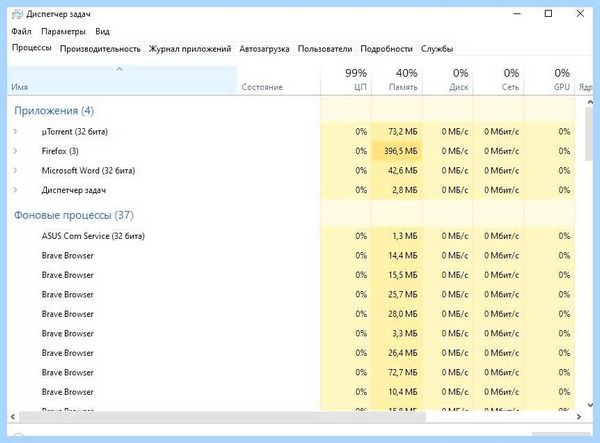Click the sort arrow above the Имя column
Screen dimensions: 600x443
point(119,69)
